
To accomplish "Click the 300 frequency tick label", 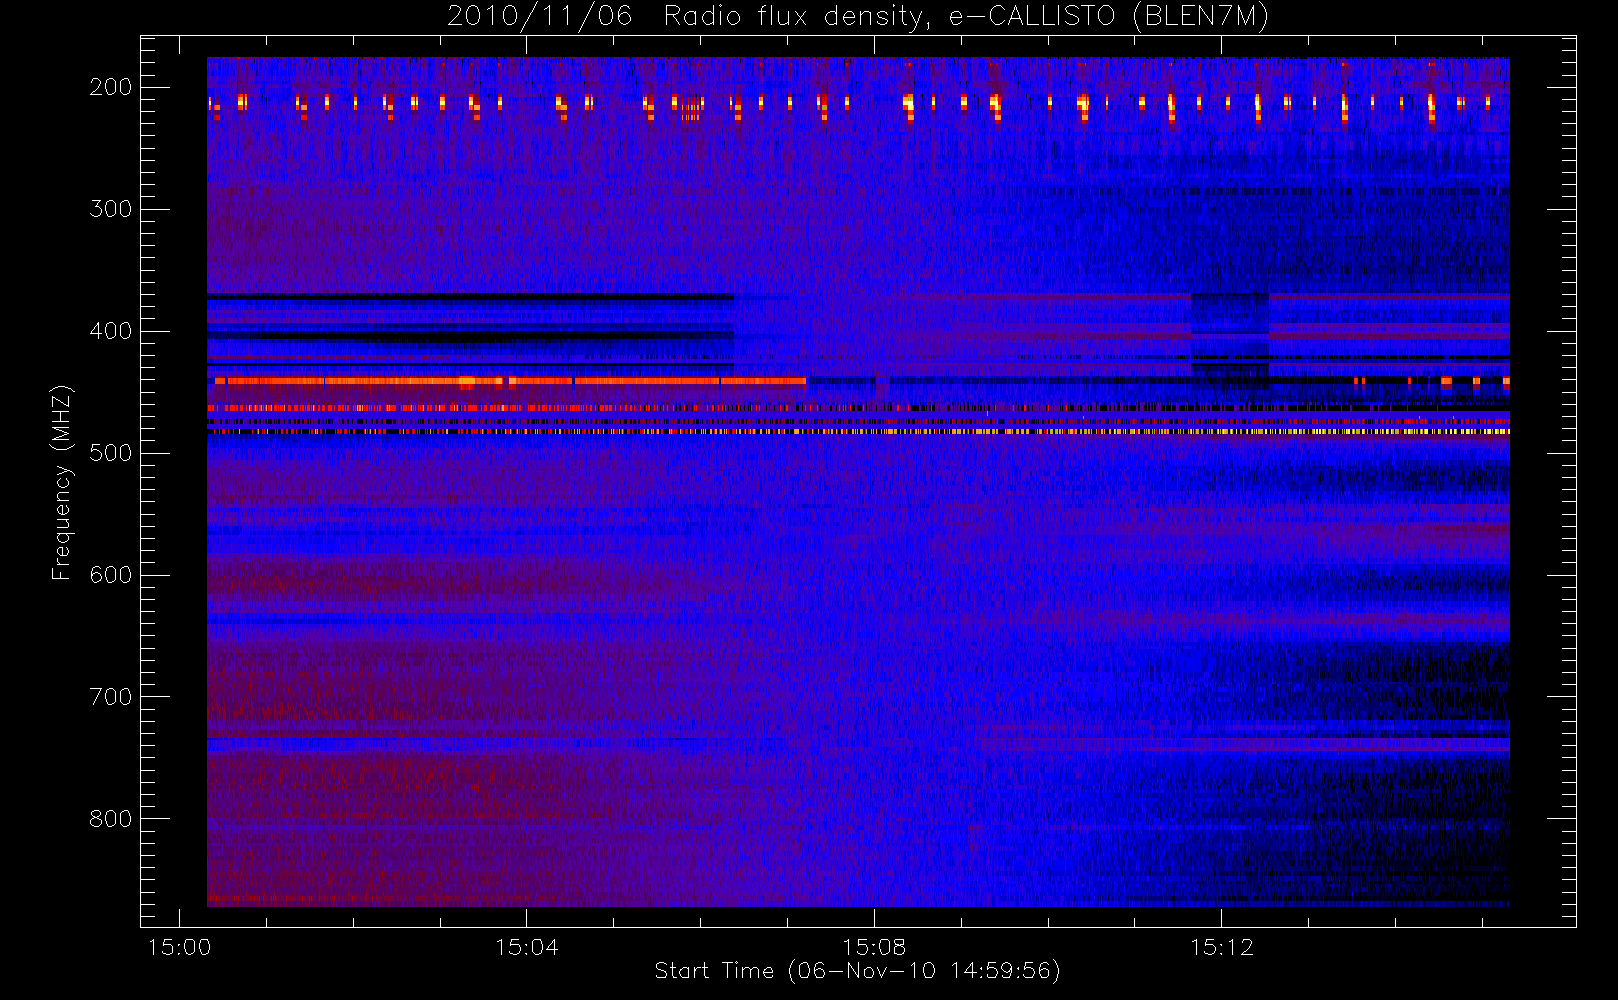I will (111, 209).
